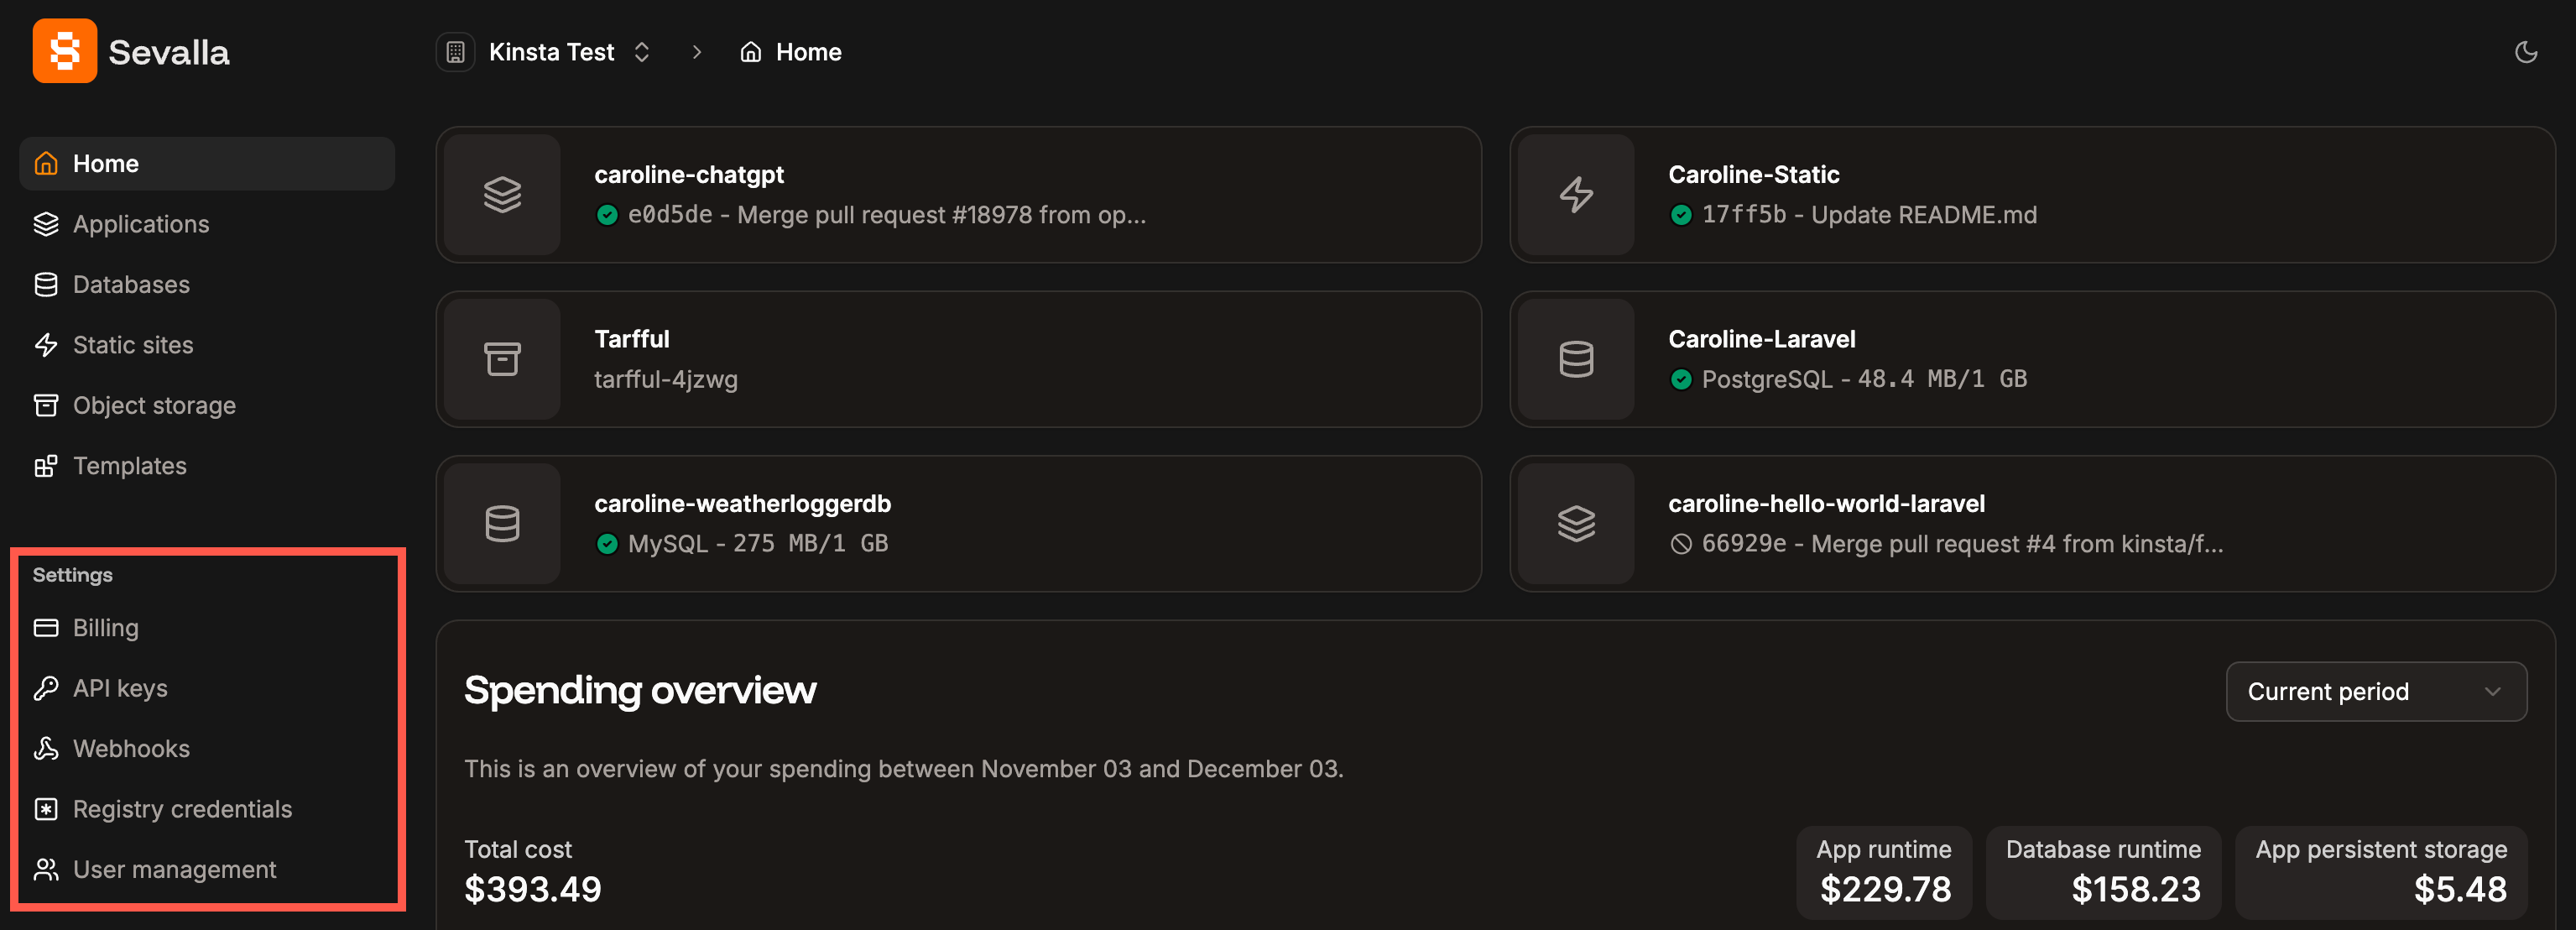Click the Webhooks icon in Settings
Image resolution: width=2576 pixels, height=930 pixels.
[46, 748]
